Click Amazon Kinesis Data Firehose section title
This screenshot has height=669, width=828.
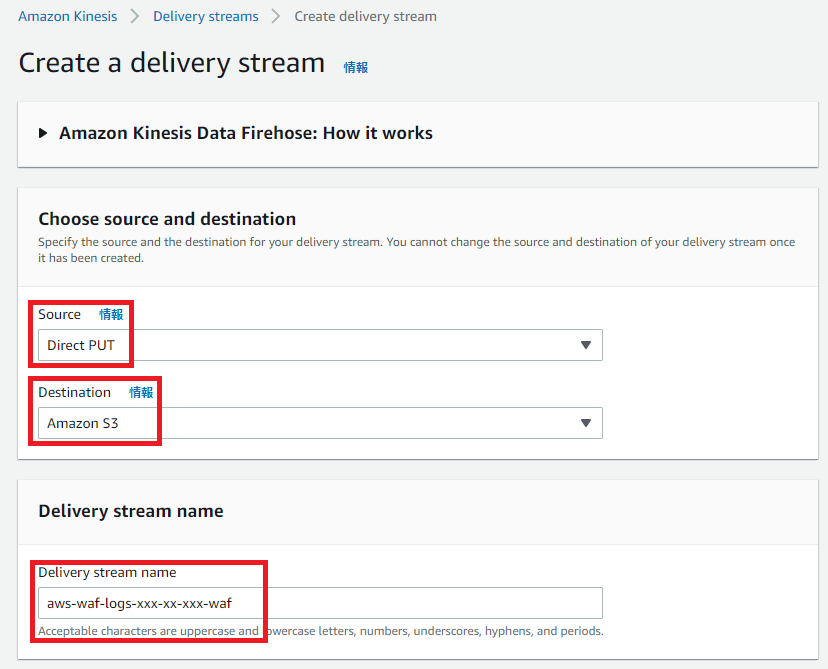(245, 133)
